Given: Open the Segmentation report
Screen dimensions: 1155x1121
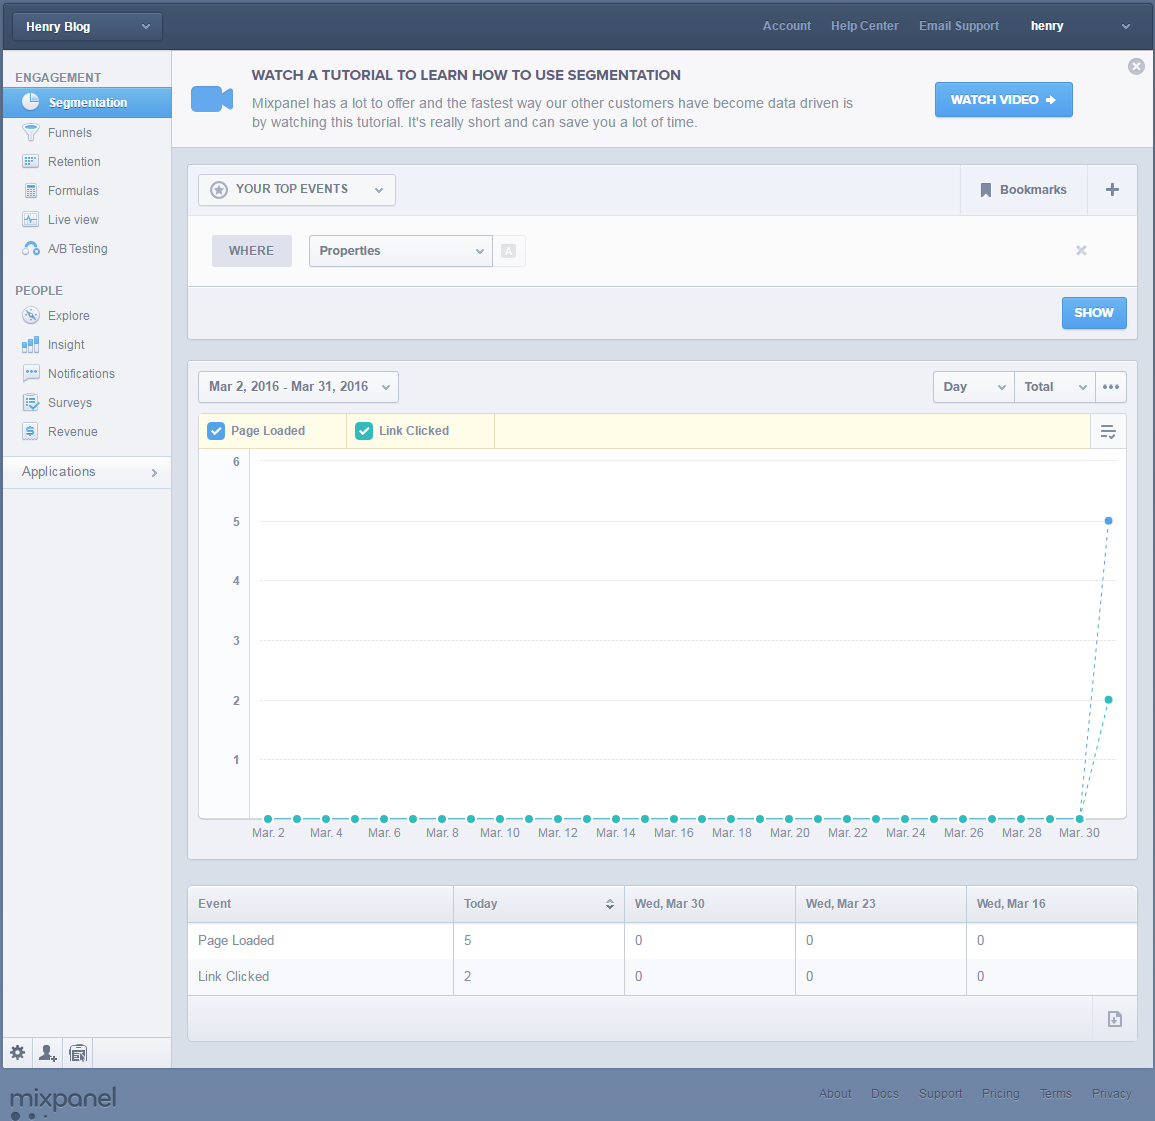Looking at the screenshot, I should pos(87,102).
